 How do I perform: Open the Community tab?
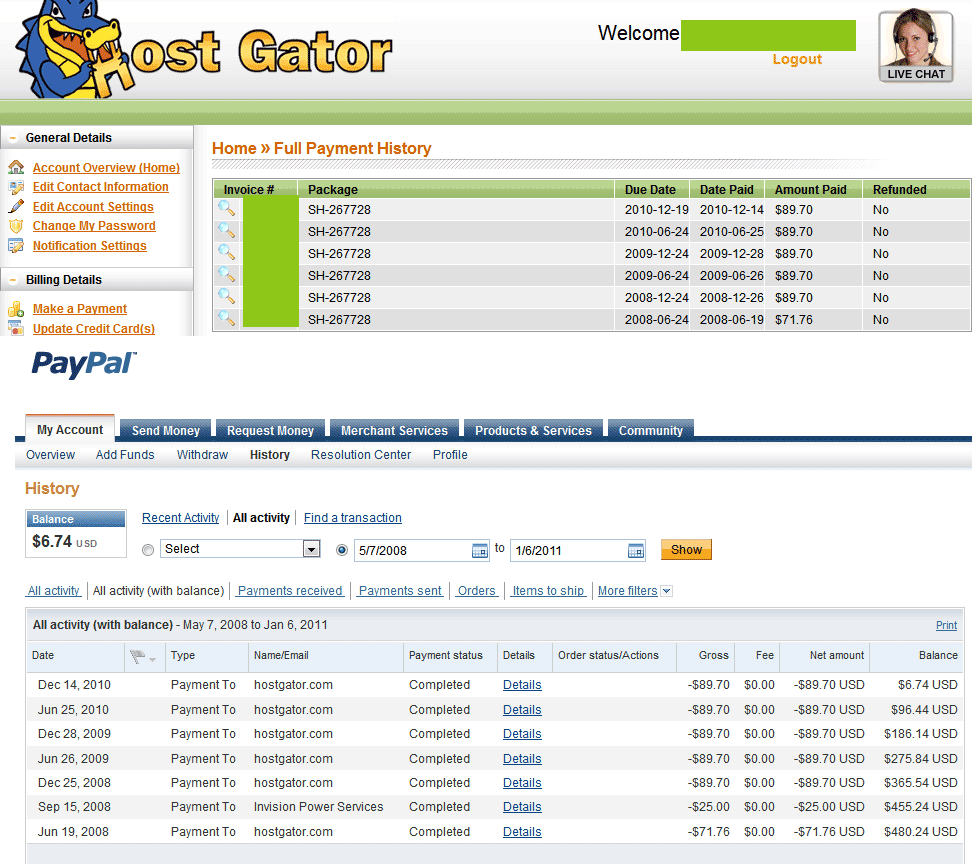pyautogui.click(x=650, y=430)
